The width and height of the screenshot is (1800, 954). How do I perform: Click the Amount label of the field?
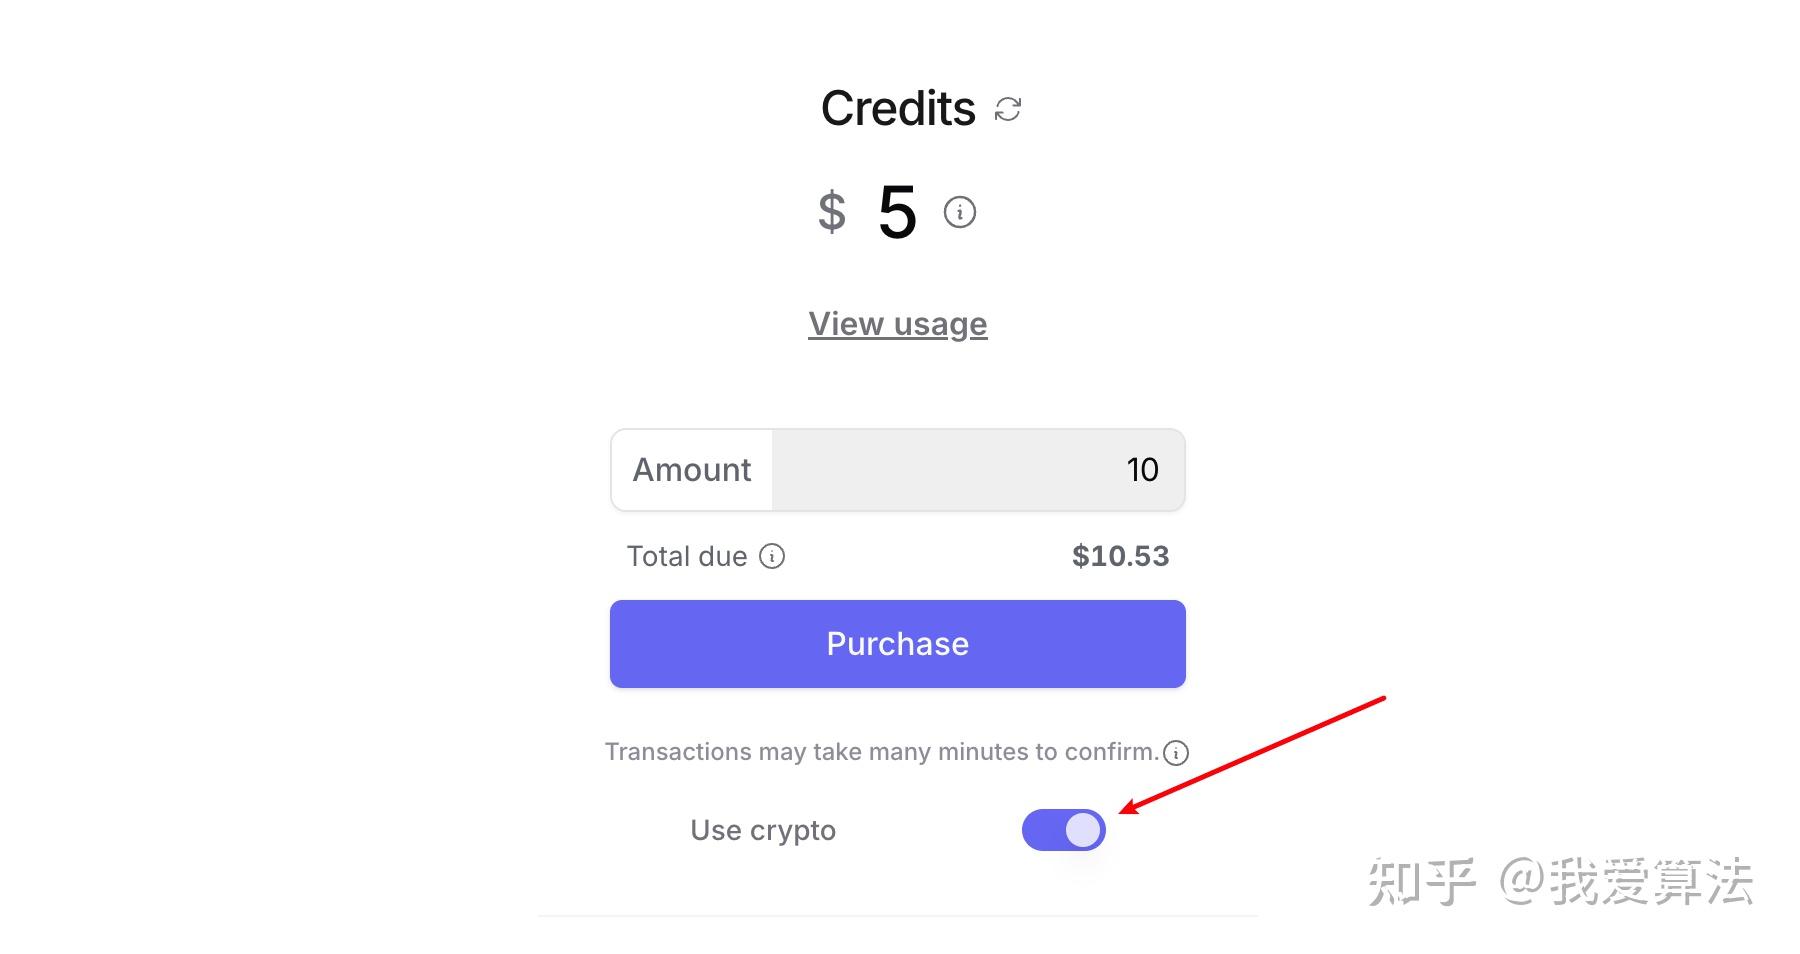click(692, 470)
